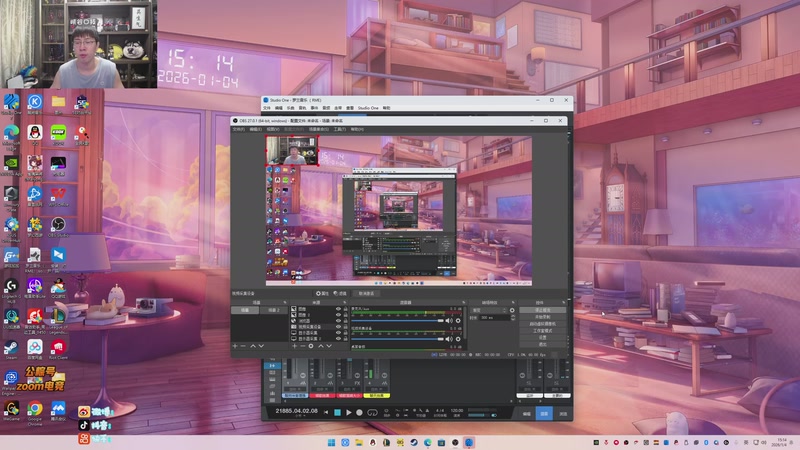Hide the 显示器采集 2 source with its eye icon
The height and width of the screenshot is (450, 800).
[x=338, y=338]
